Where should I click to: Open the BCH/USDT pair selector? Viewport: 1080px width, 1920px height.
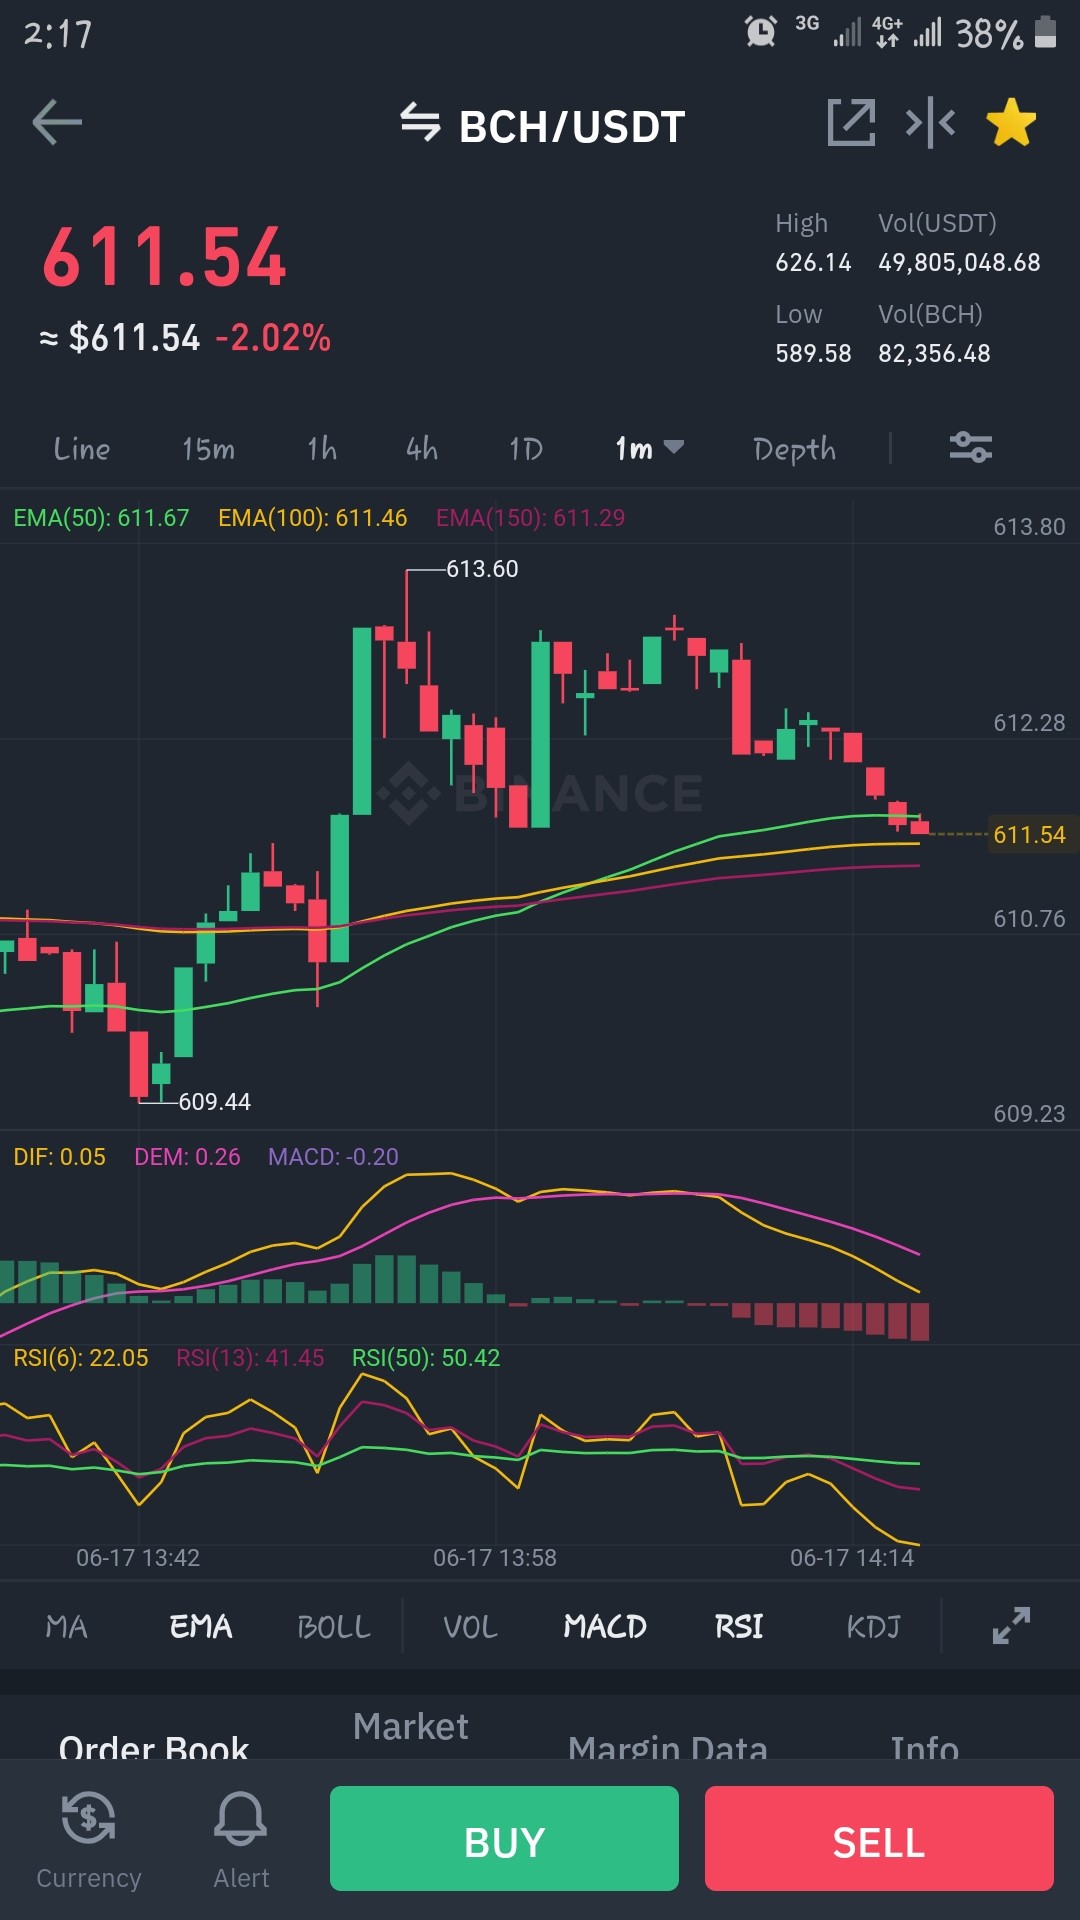tap(572, 126)
